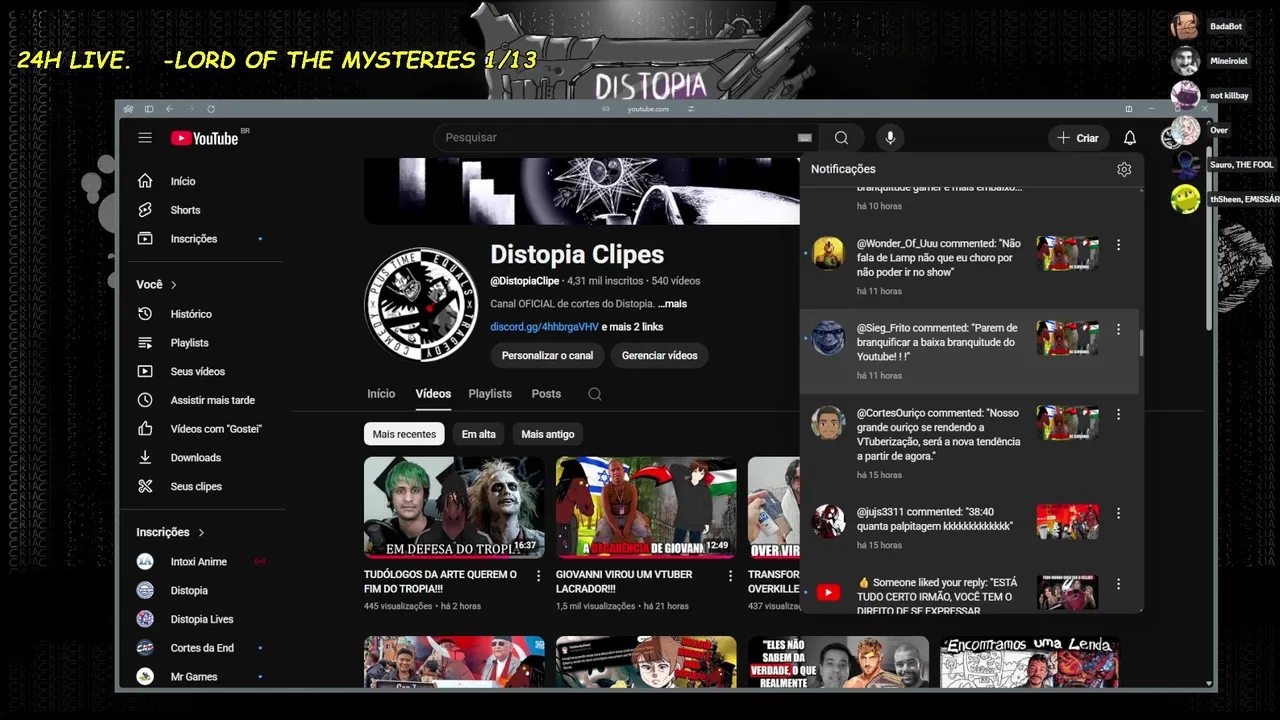
Task: Switch to channel Playlists tab
Action: click(490, 394)
